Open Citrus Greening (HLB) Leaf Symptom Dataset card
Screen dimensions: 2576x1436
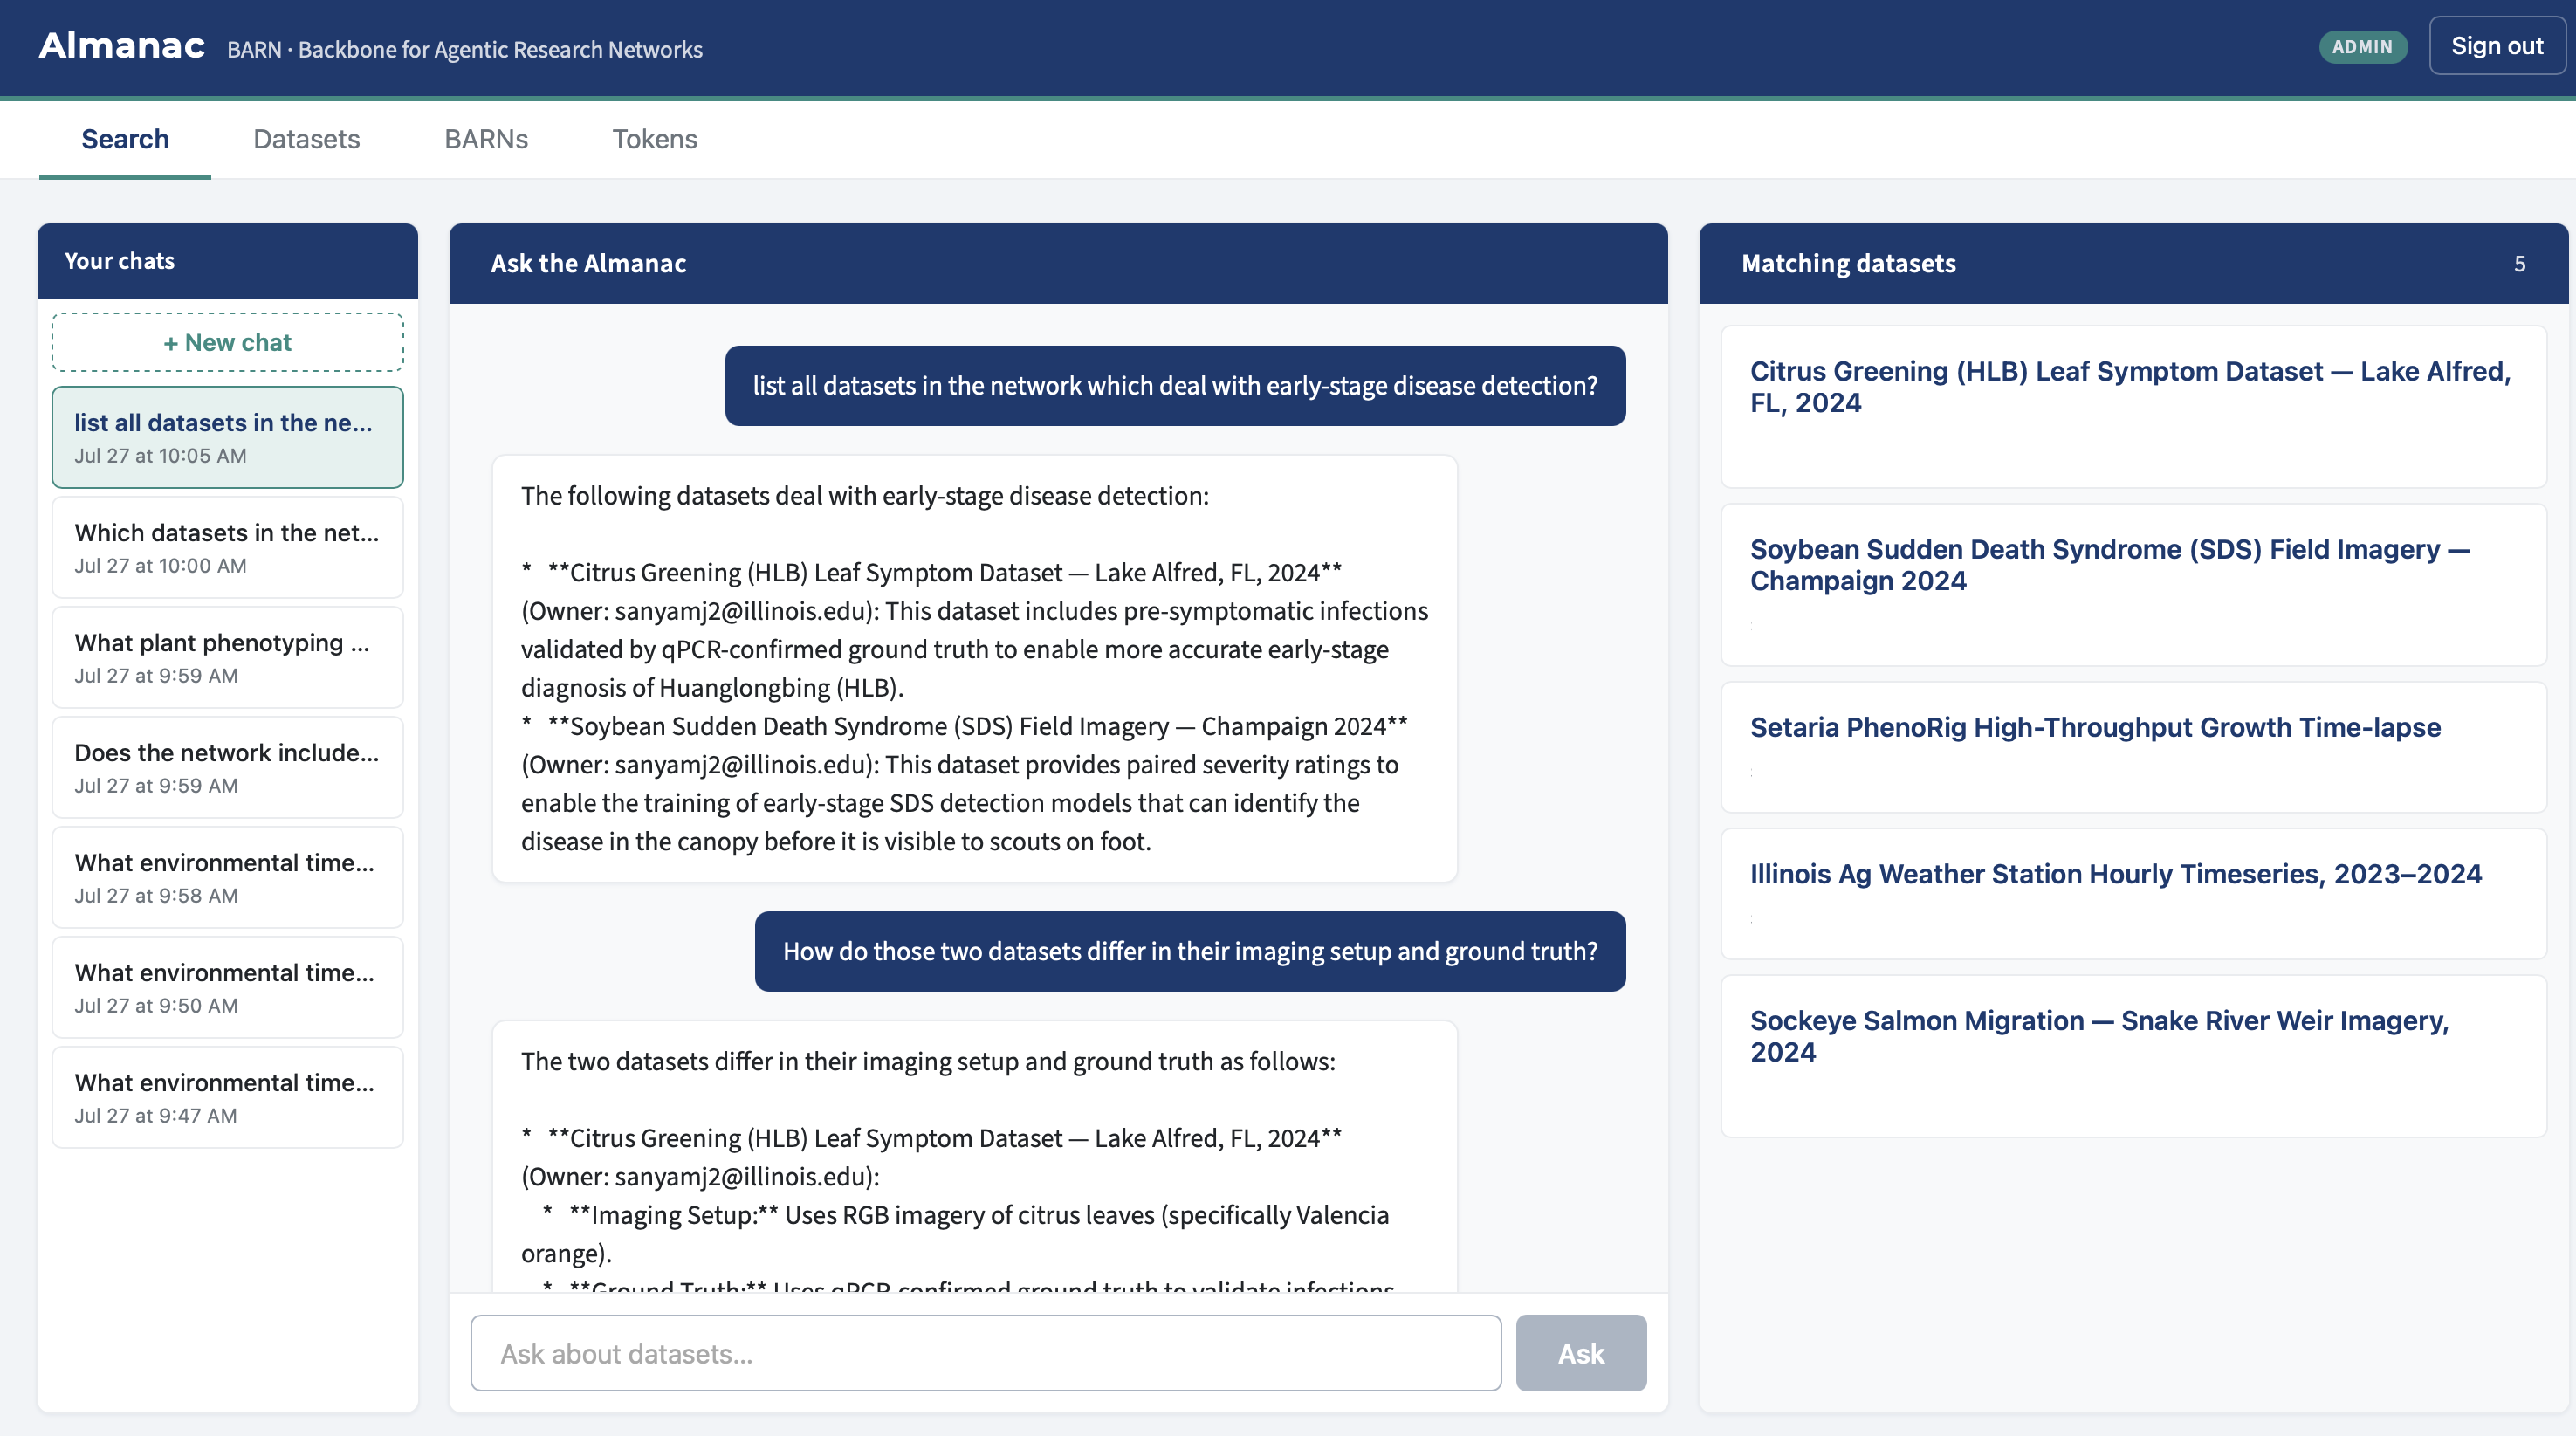pyautogui.click(x=2133, y=407)
